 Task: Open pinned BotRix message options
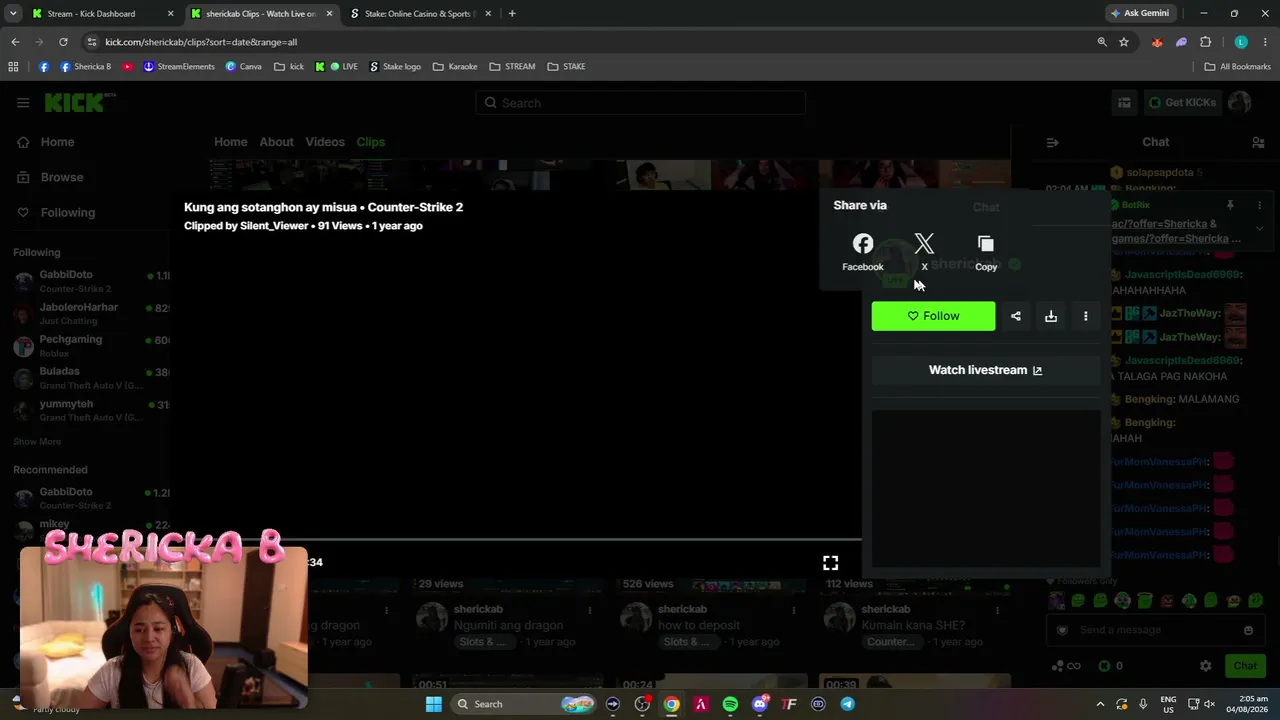pos(1260,205)
